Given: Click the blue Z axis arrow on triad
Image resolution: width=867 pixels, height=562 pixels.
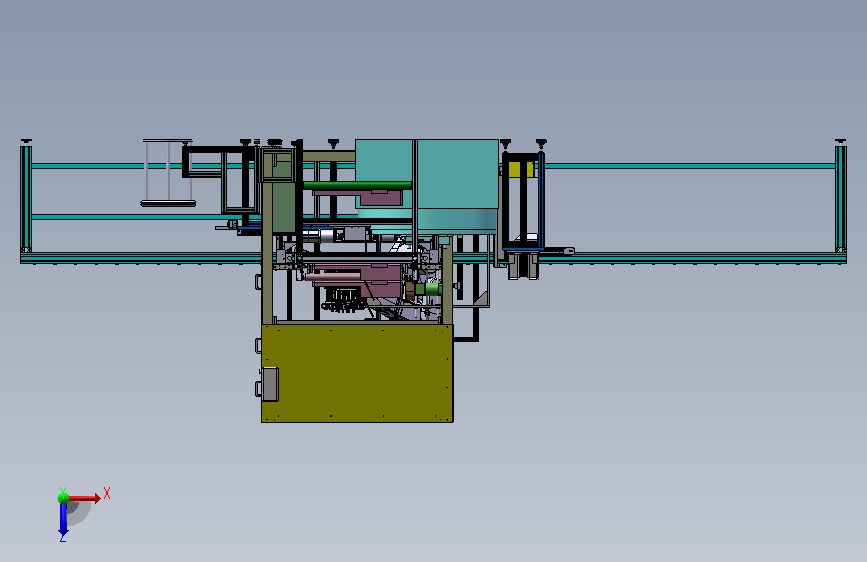Looking at the screenshot, I should pos(63,520).
